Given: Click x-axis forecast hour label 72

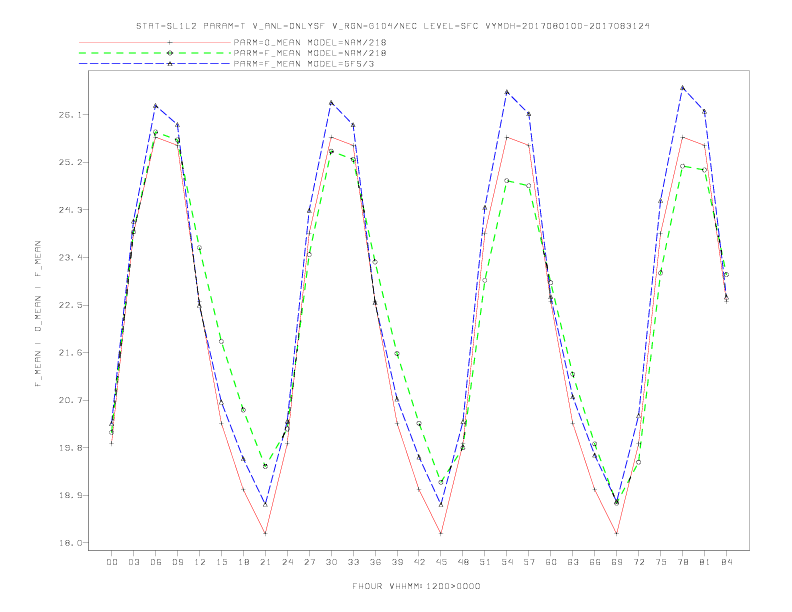Looking at the screenshot, I should (639, 562).
